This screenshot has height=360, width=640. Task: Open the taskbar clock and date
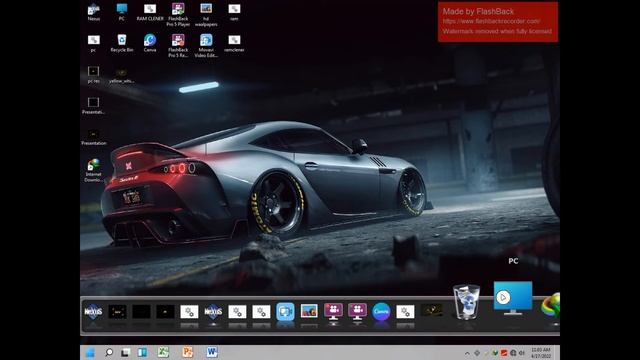[x=541, y=353]
